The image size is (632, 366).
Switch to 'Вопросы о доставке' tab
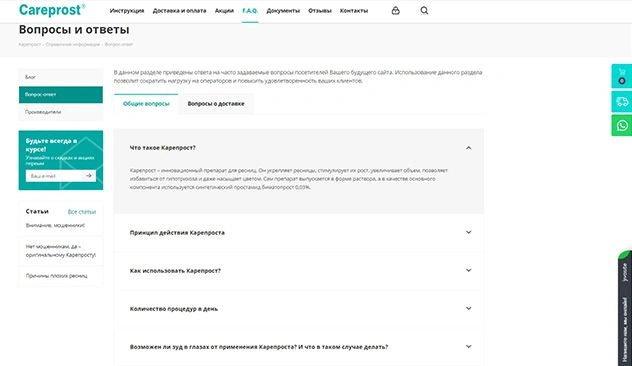tap(216, 104)
